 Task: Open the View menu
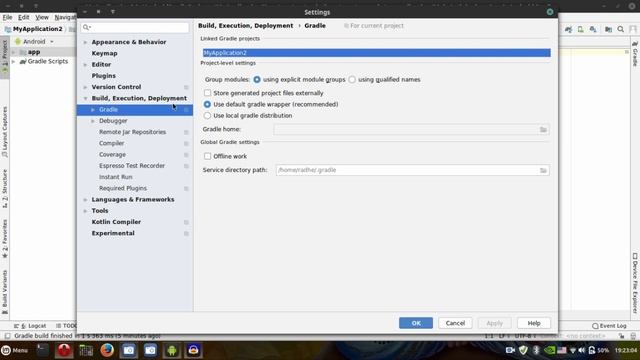[x=42, y=18]
